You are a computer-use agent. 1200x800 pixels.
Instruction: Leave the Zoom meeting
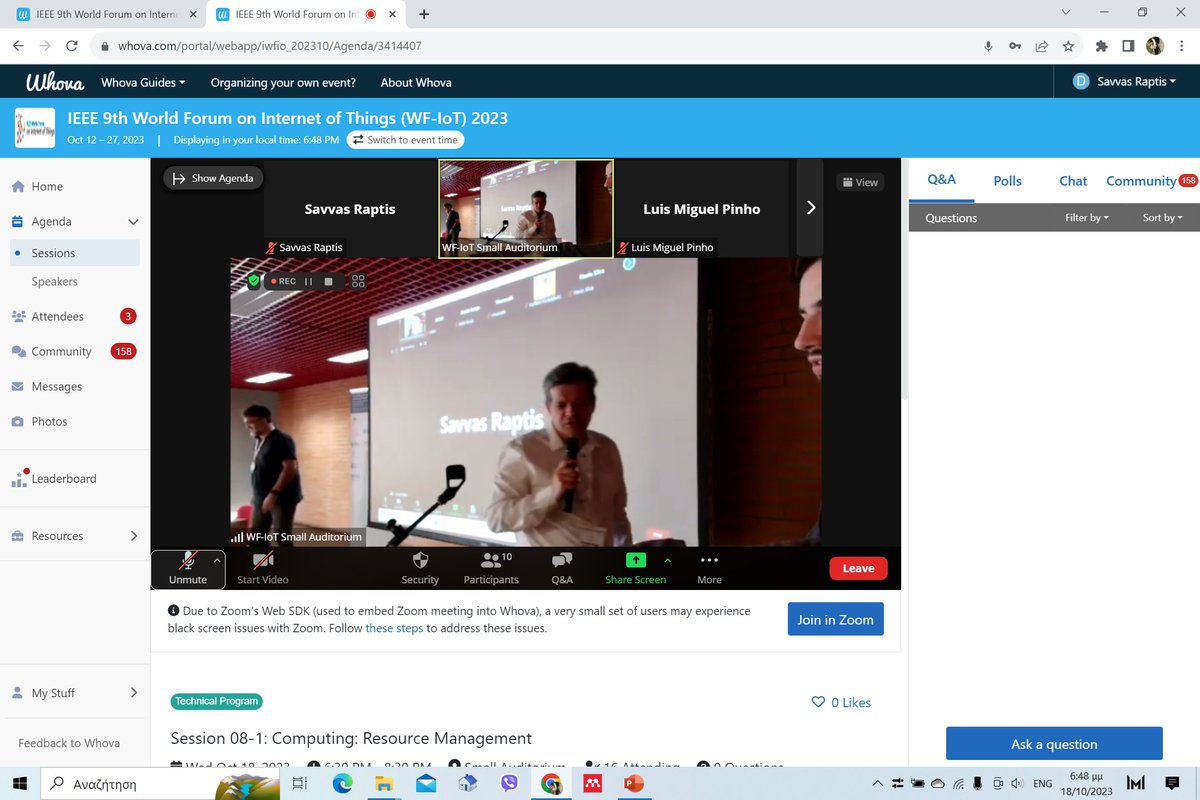[x=858, y=568]
